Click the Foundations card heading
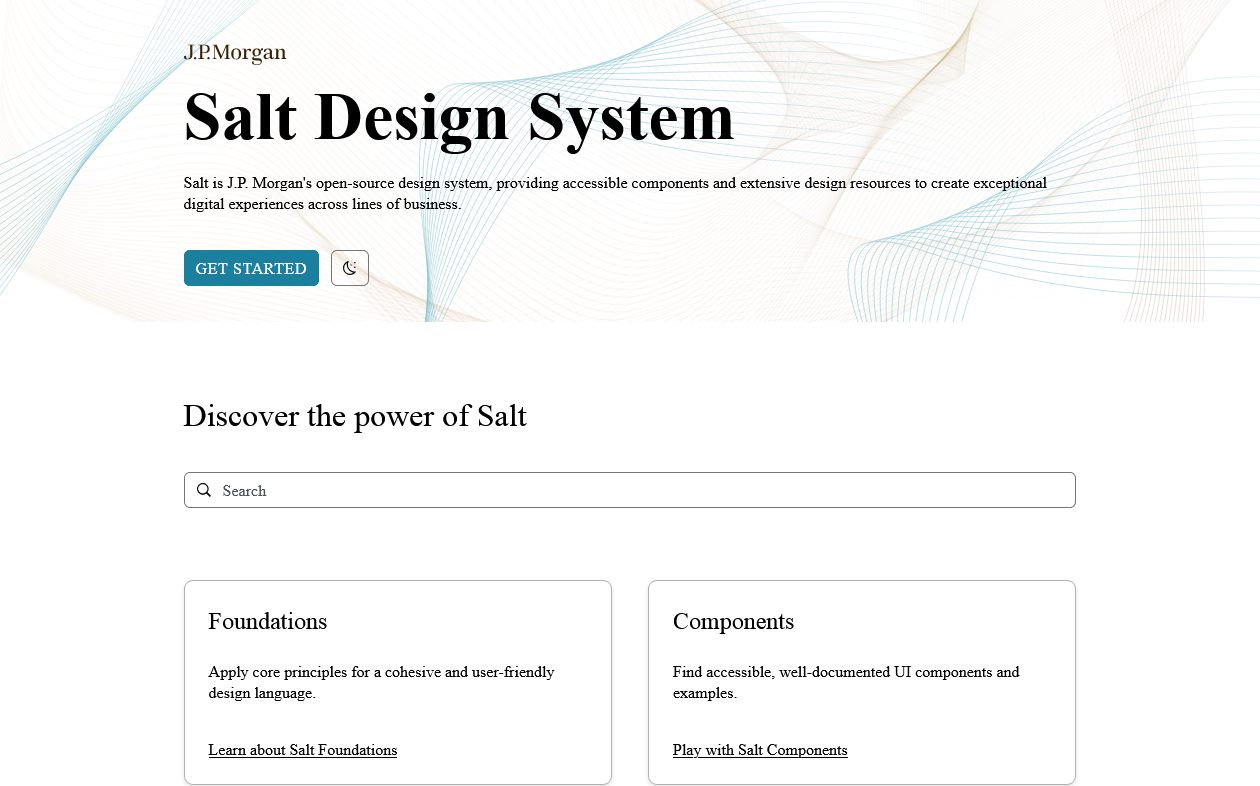 [267, 621]
